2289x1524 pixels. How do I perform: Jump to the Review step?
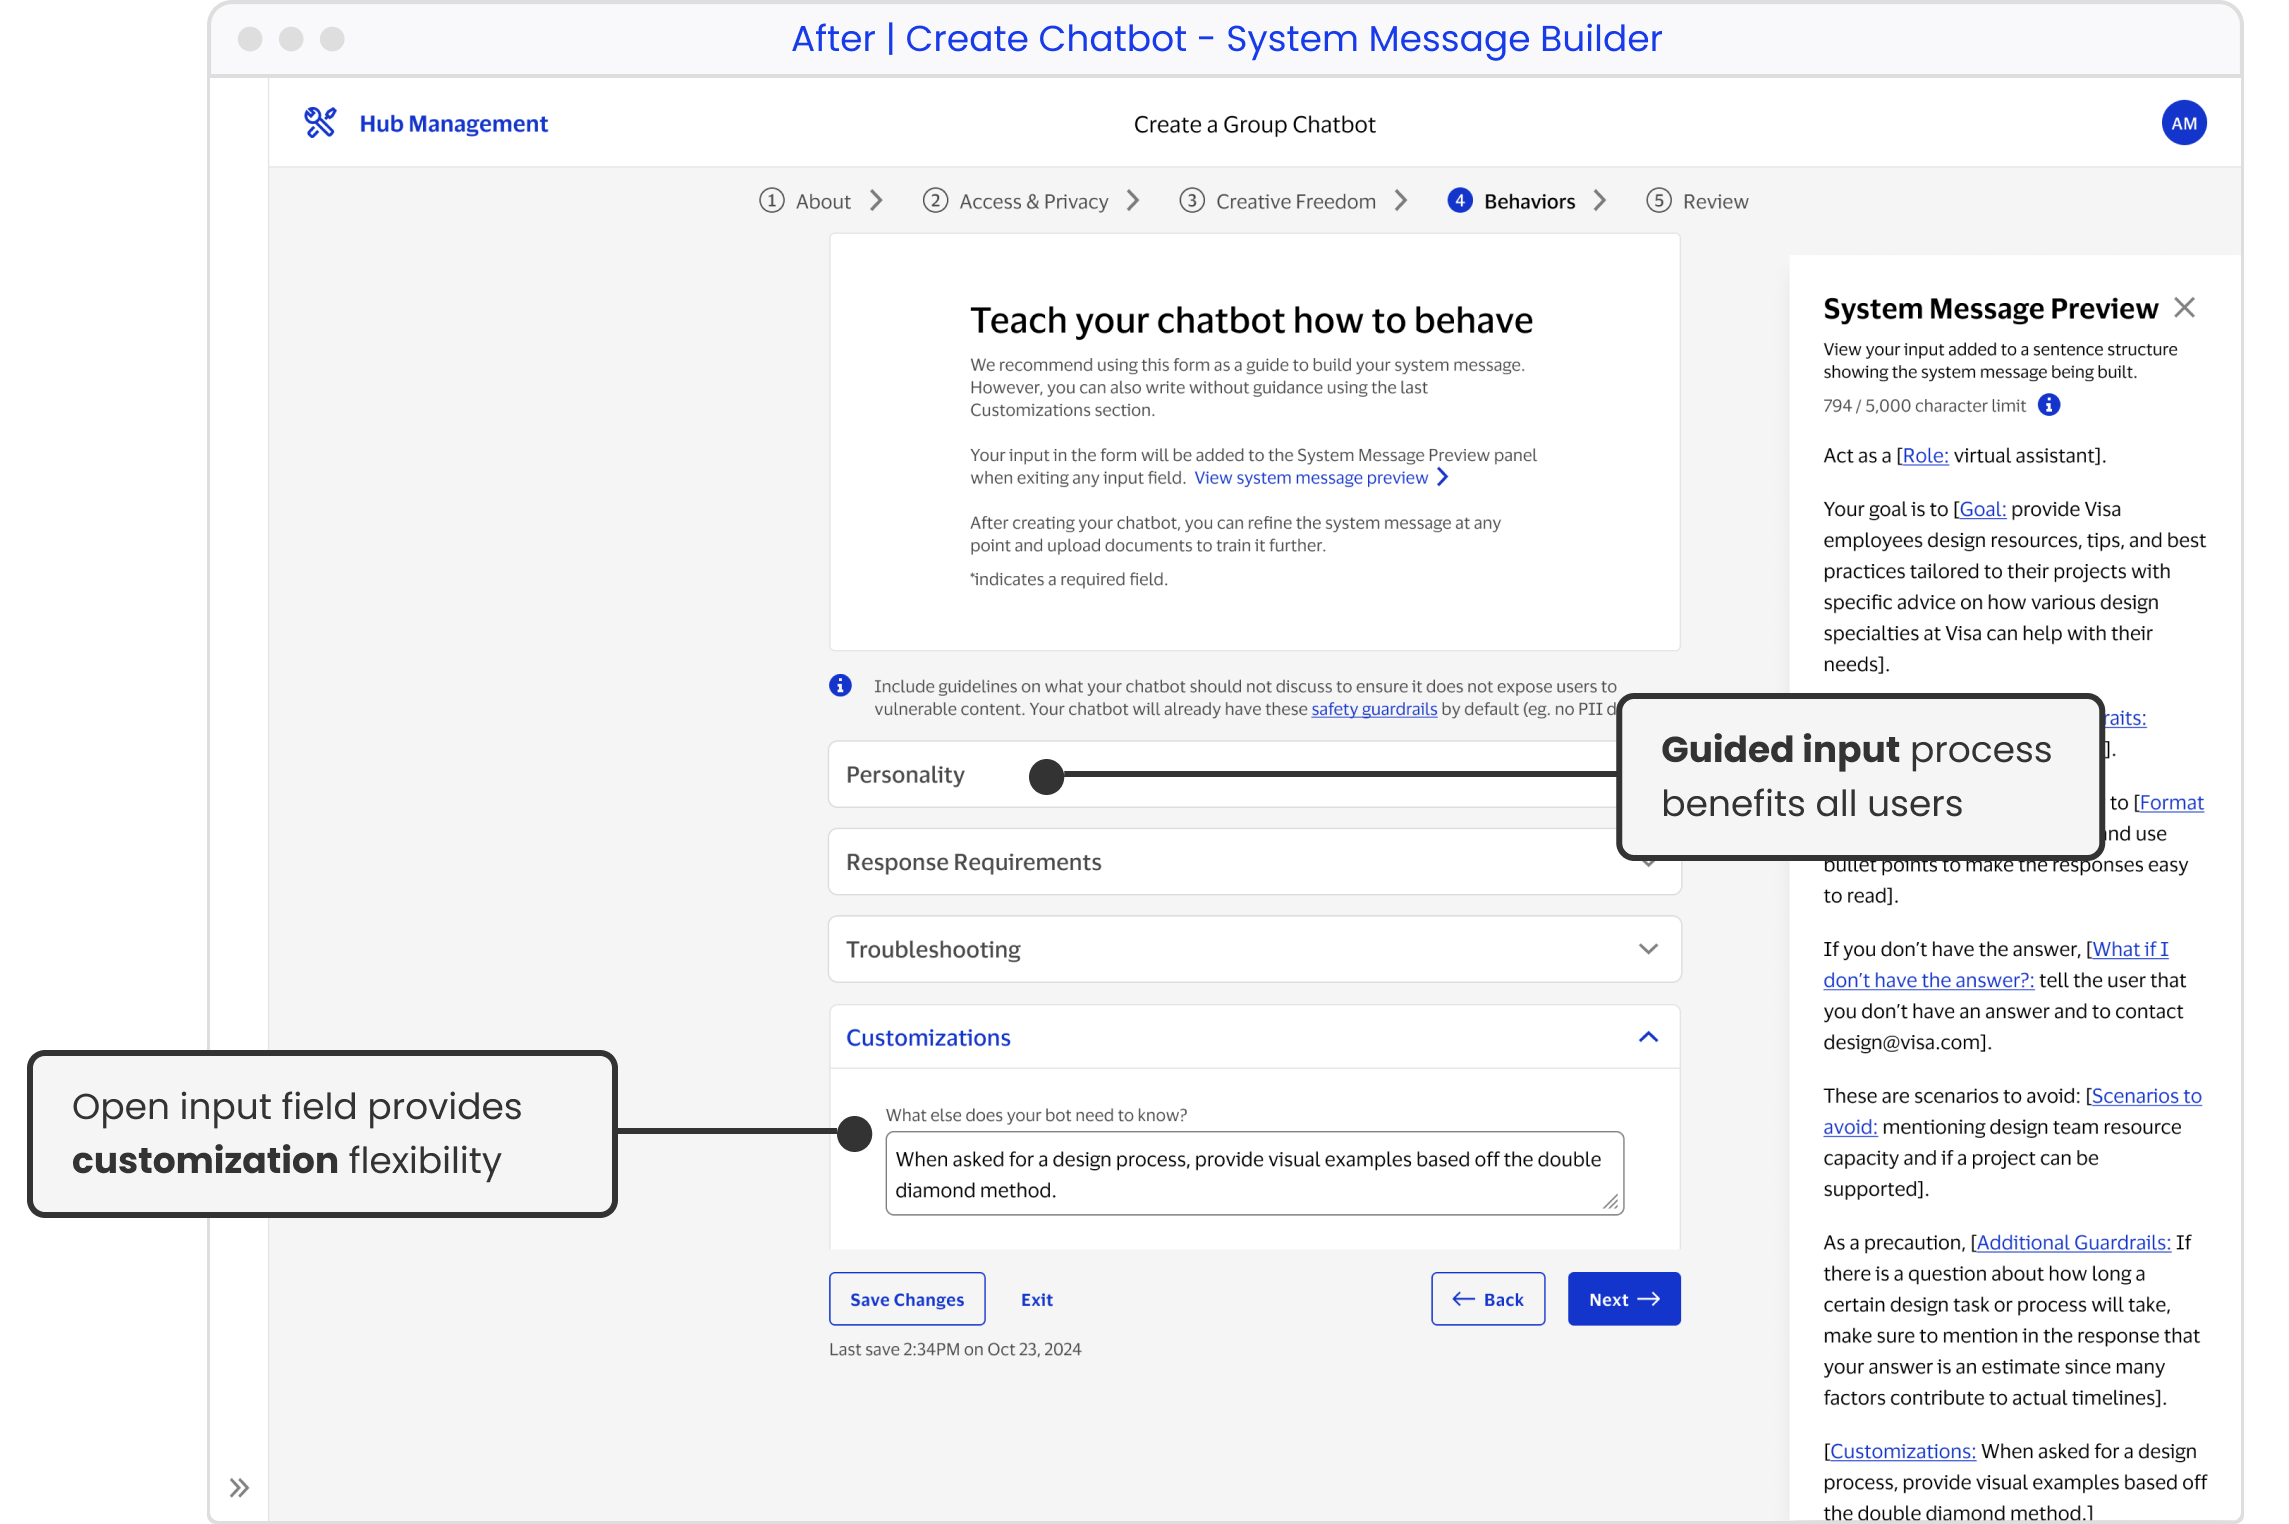[1714, 200]
